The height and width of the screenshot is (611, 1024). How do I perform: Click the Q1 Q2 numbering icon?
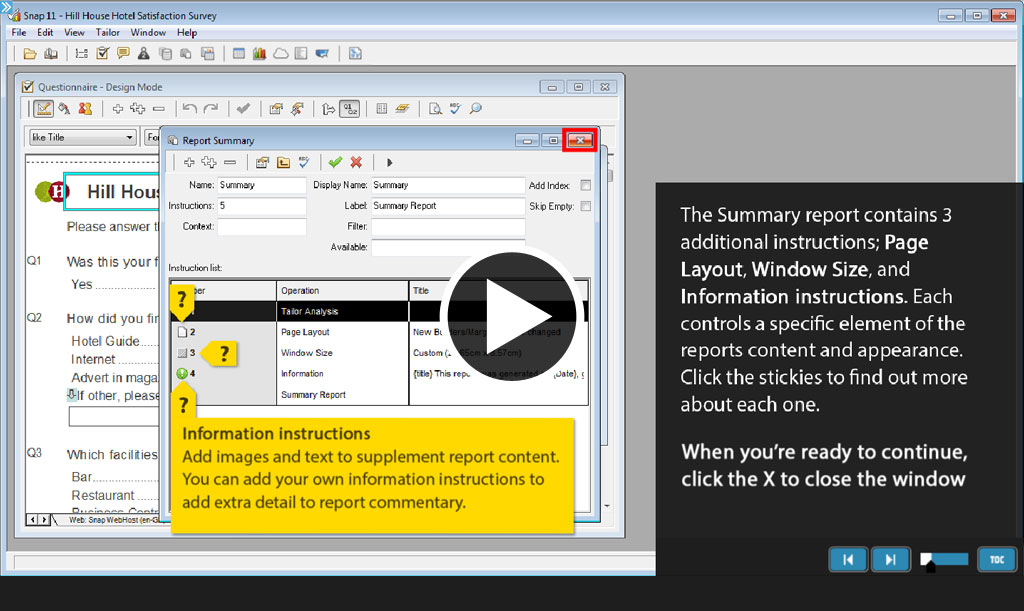pos(350,108)
